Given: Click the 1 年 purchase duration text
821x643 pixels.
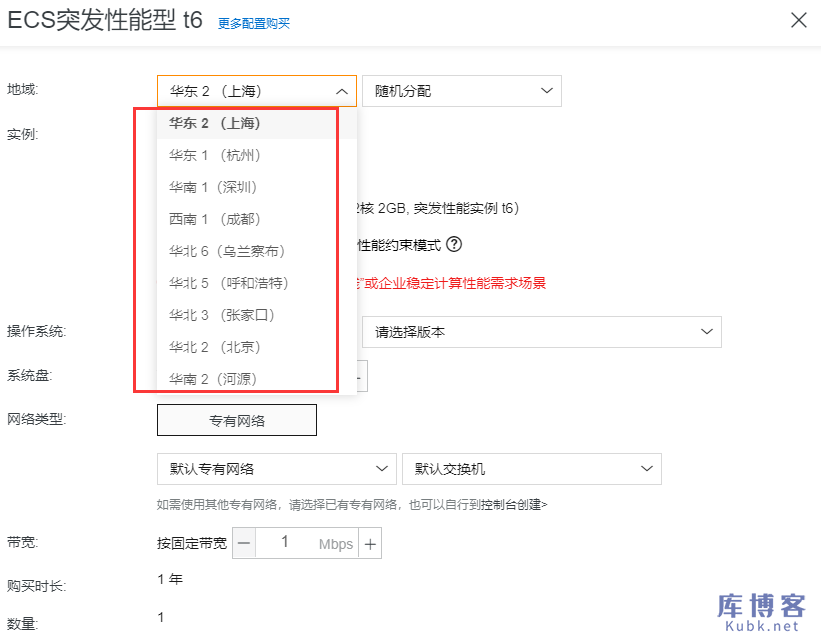Looking at the screenshot, I should pos(170,579).
